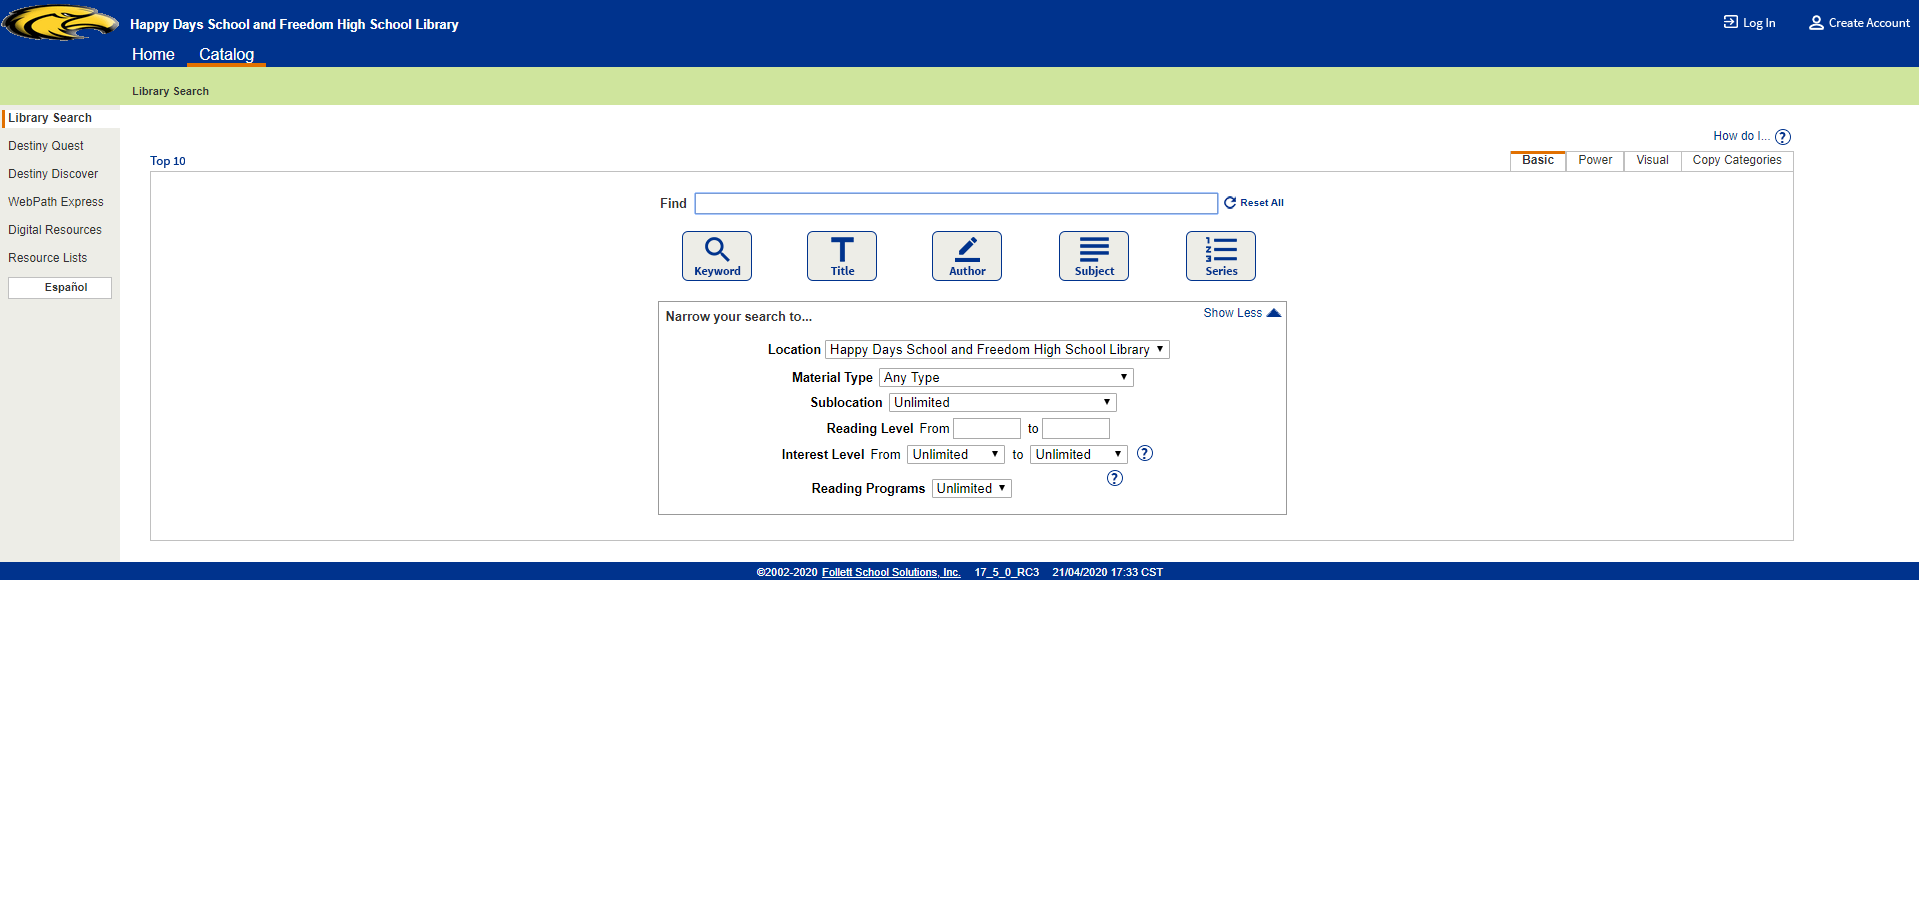
Task: Search by Title button
Action: point(842,256)
